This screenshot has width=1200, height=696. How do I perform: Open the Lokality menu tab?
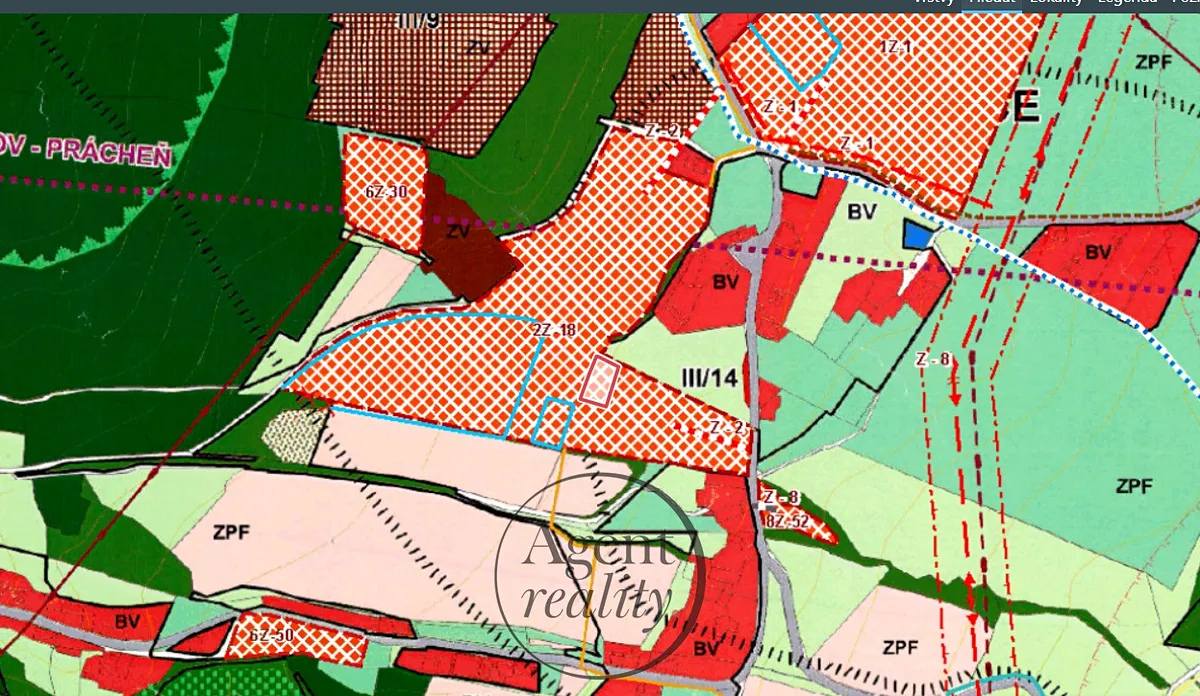(x=1056, y=3)
